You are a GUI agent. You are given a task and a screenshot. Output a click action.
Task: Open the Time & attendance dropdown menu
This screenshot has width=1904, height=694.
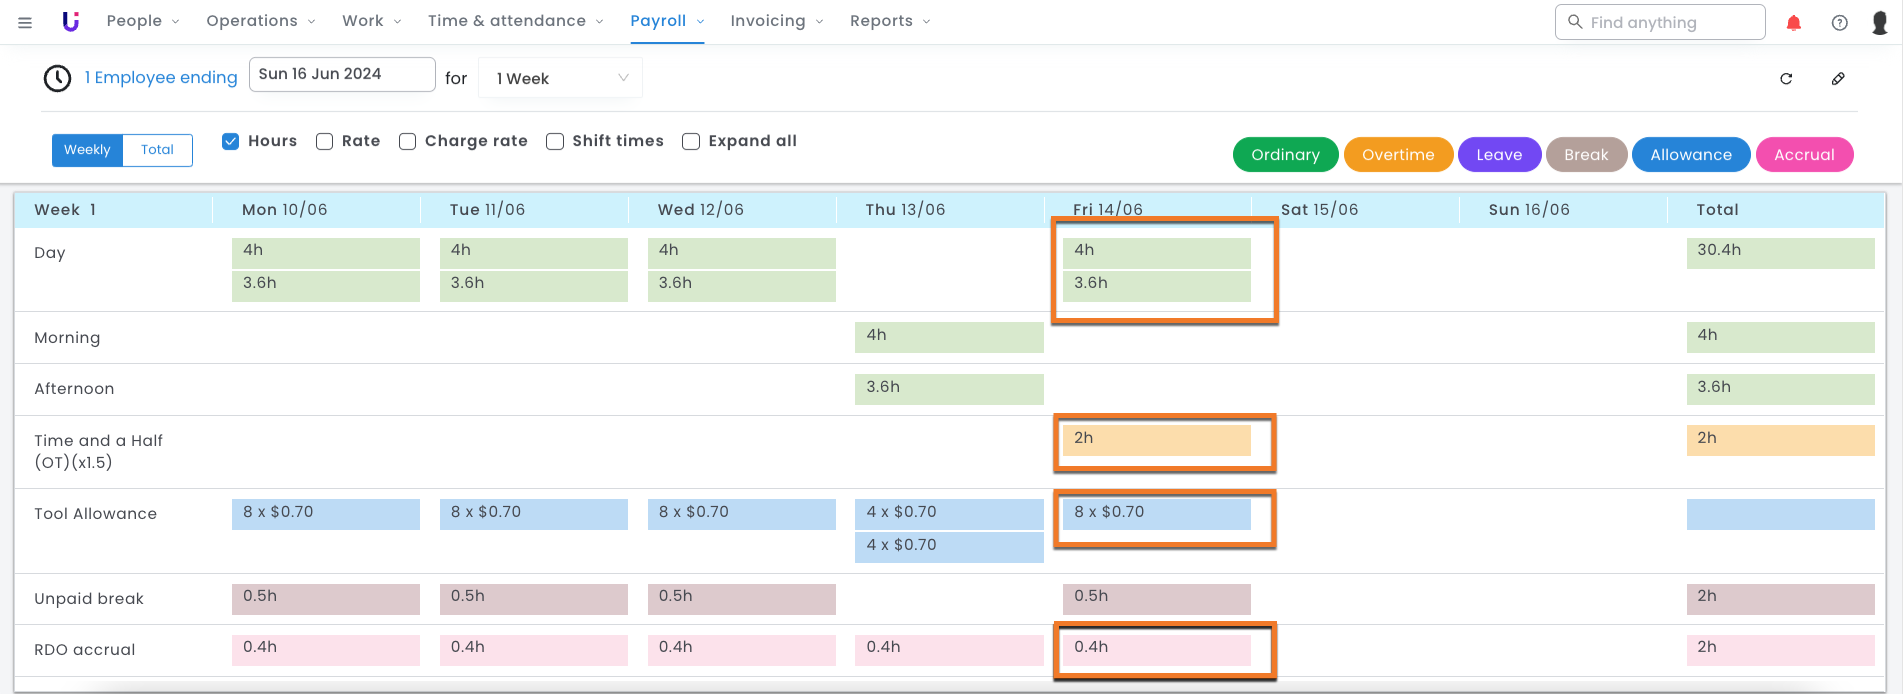tap(515, 21)
